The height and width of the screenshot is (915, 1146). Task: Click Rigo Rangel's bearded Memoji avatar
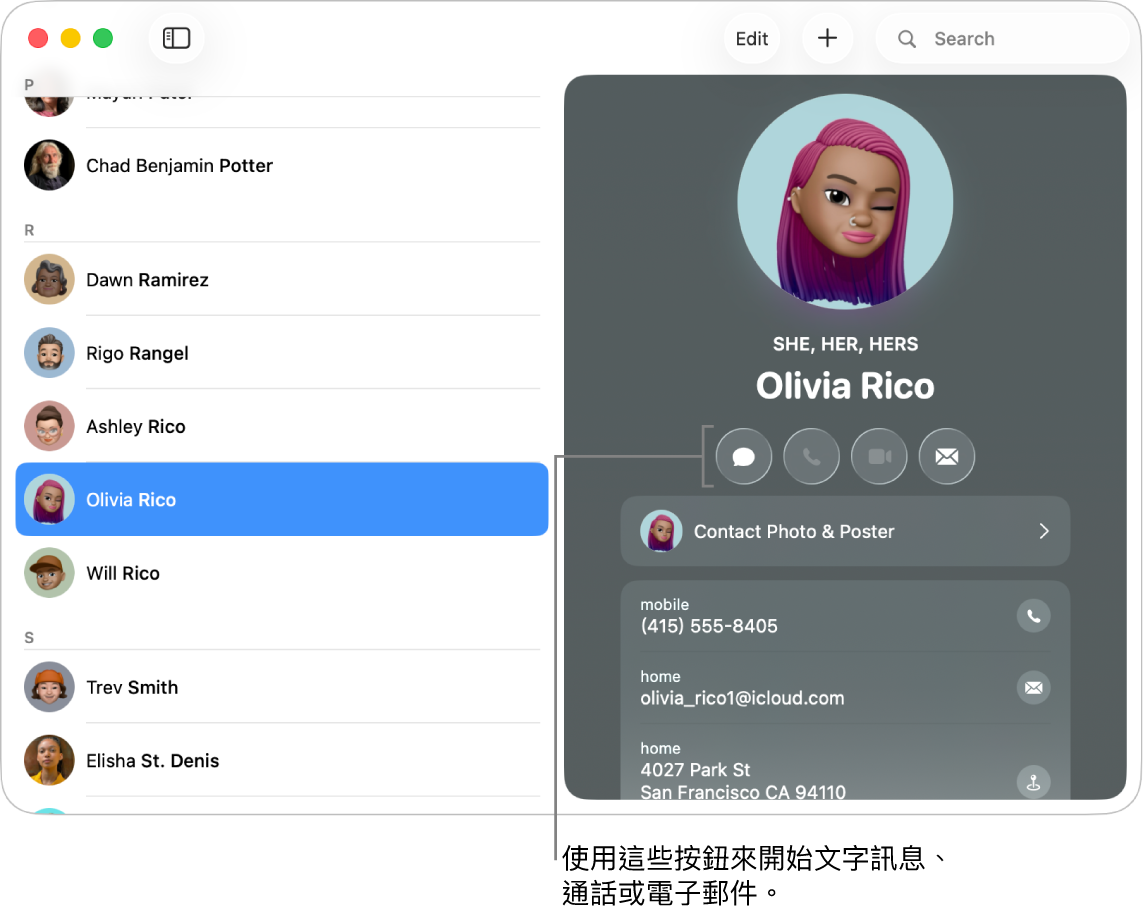tap(49, 352)
